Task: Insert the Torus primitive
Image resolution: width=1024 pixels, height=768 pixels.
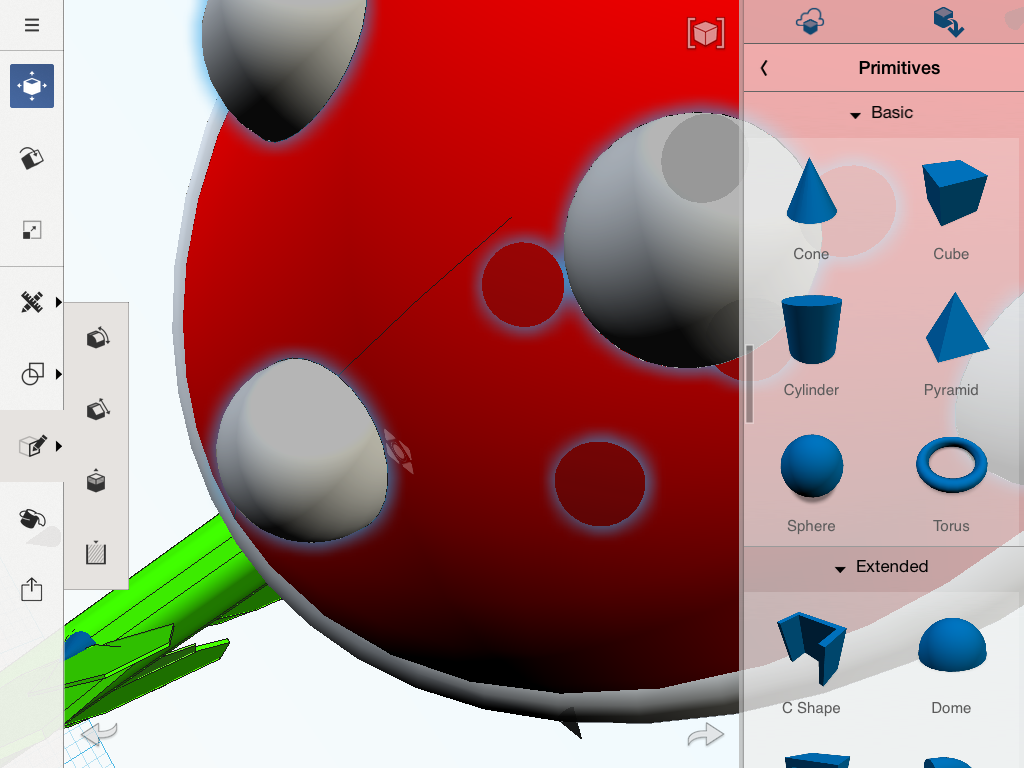Action: tap(952, 483)
